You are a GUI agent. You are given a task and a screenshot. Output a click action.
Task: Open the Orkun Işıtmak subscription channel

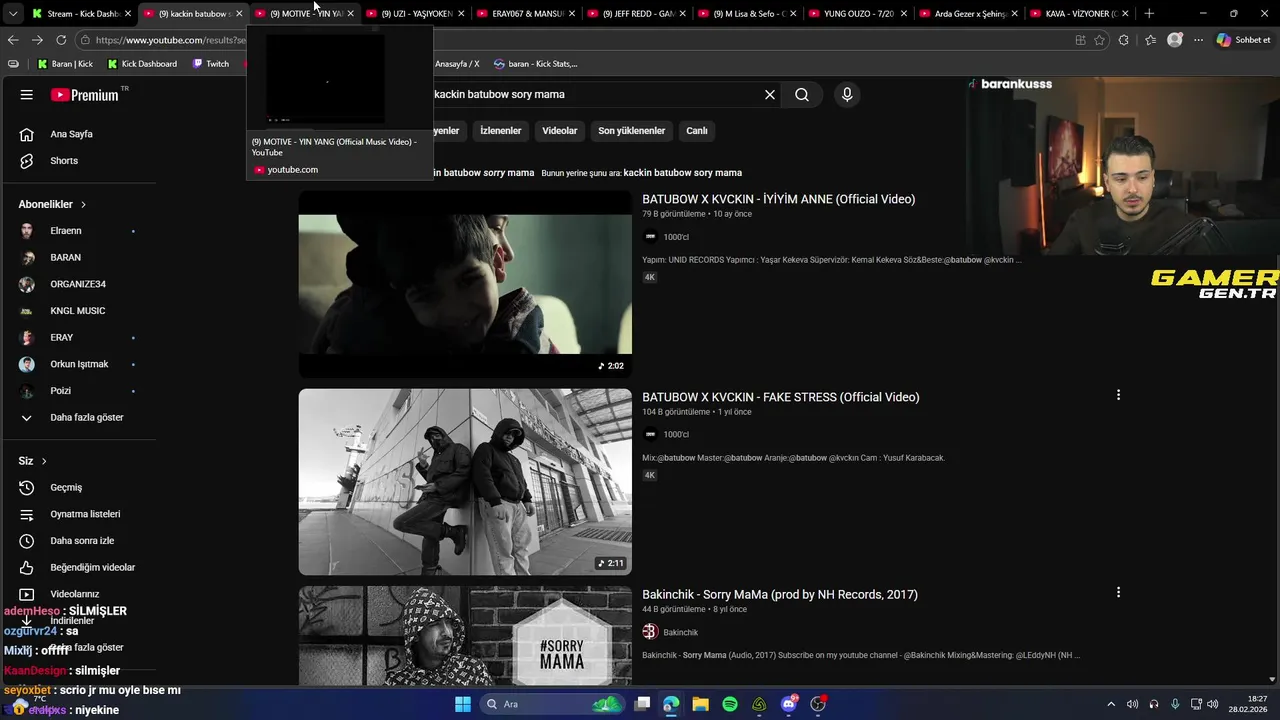(x=78, y=364)
